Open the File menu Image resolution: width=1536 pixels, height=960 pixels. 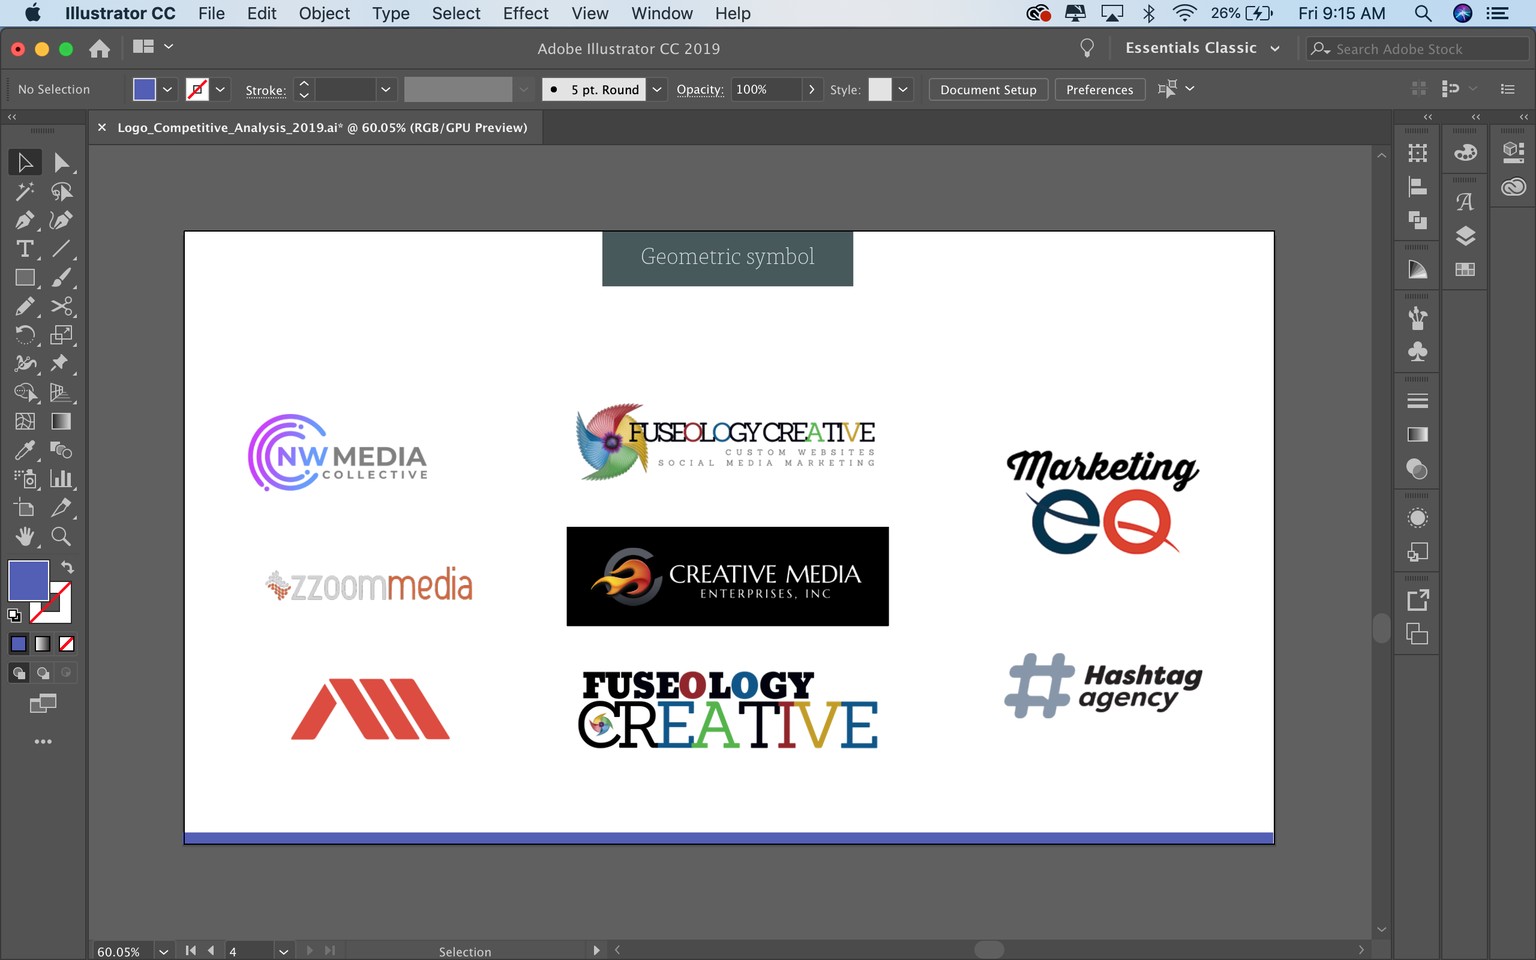(x=211, y=13)
